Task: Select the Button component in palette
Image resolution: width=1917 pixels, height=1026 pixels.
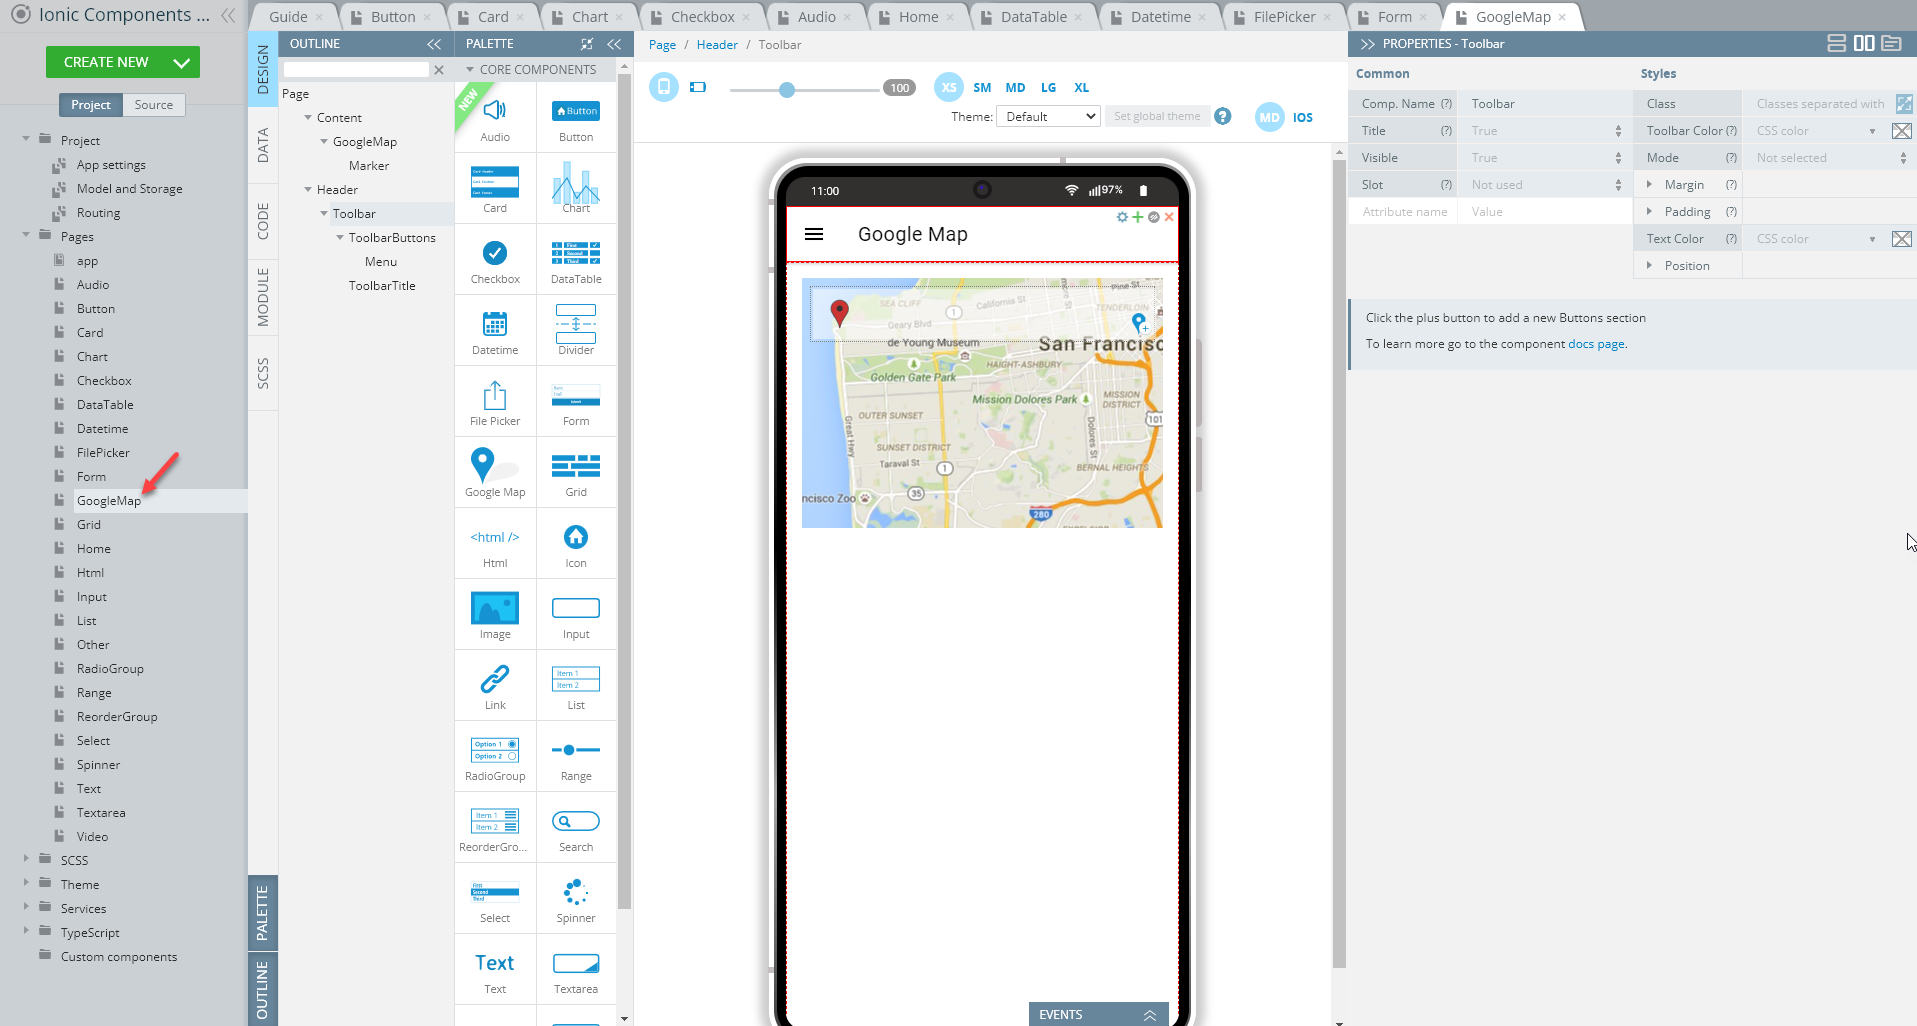Action: pos(576,118)
